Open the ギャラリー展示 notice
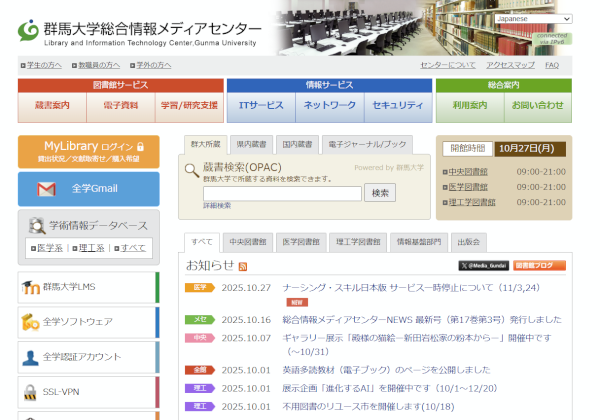The image size is (600, 420). (x=417, y=345)
